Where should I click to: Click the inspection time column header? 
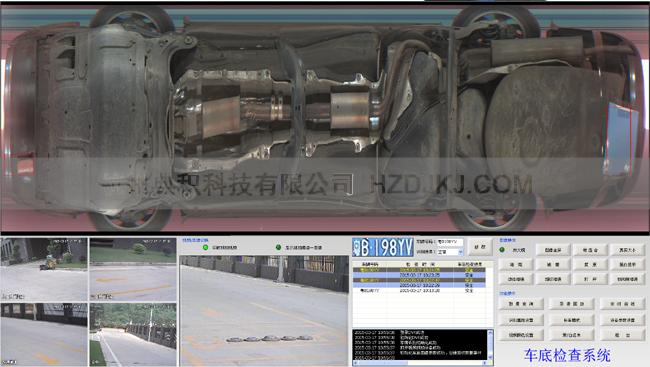(x=420, y=264)
